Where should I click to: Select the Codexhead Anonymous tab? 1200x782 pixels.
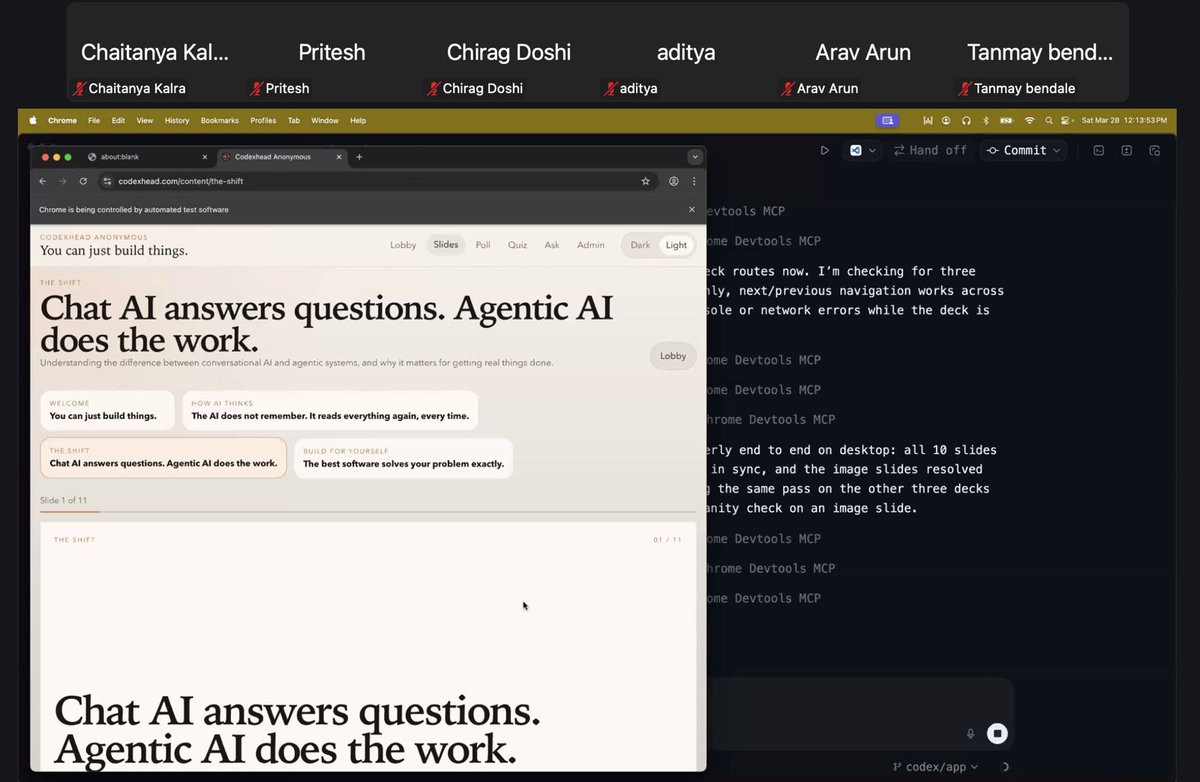click(x=283, y=157)
